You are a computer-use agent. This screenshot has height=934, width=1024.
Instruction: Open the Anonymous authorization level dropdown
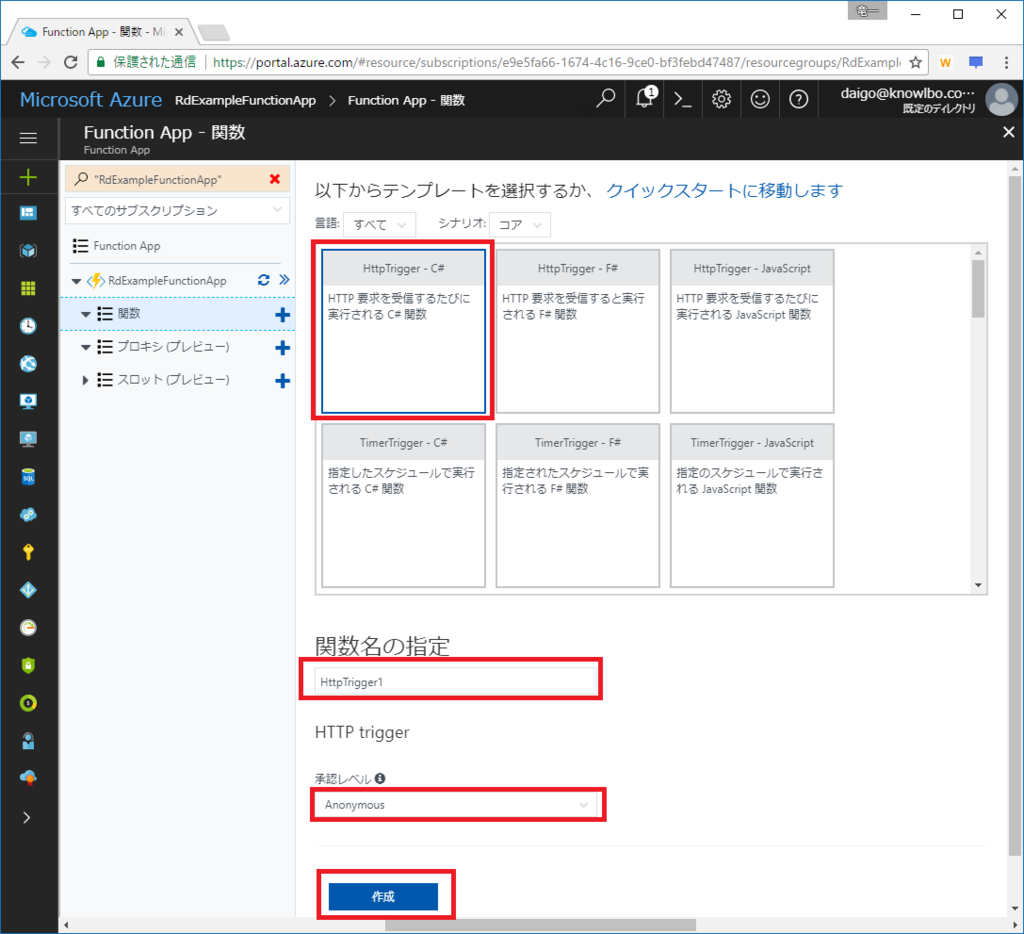(457, 804)
